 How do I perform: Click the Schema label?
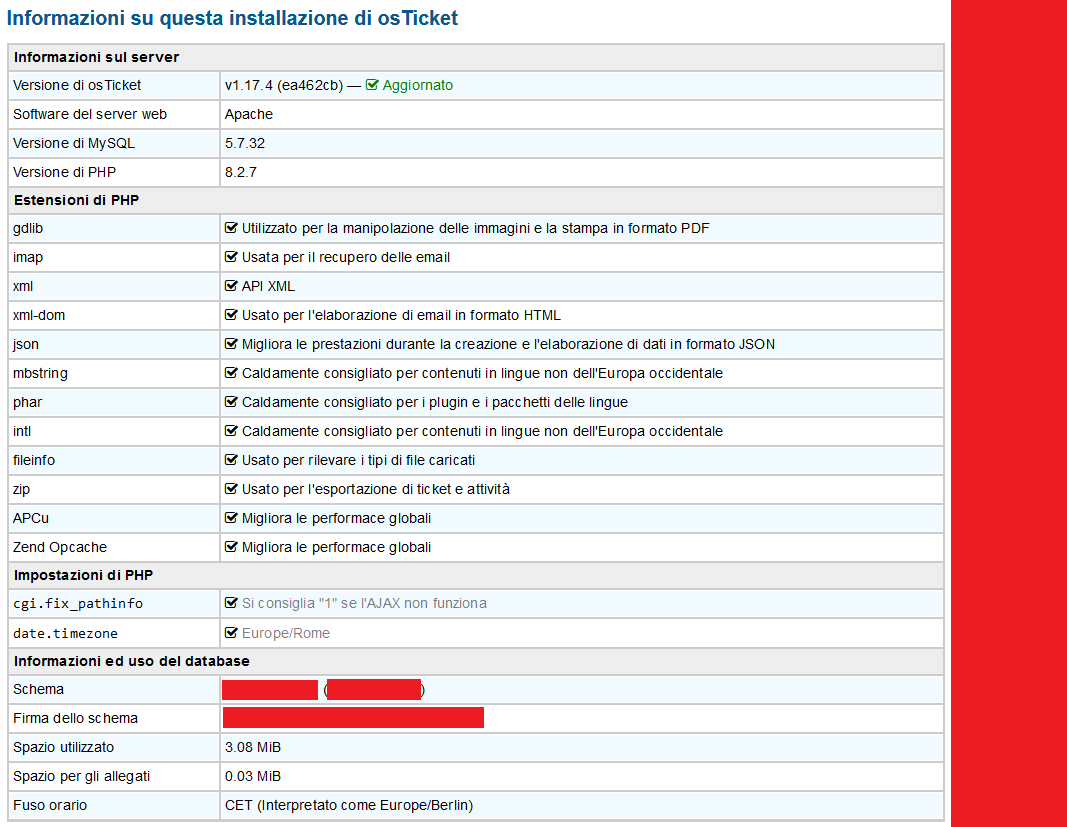pyautogui.click(x=38, y=689)
